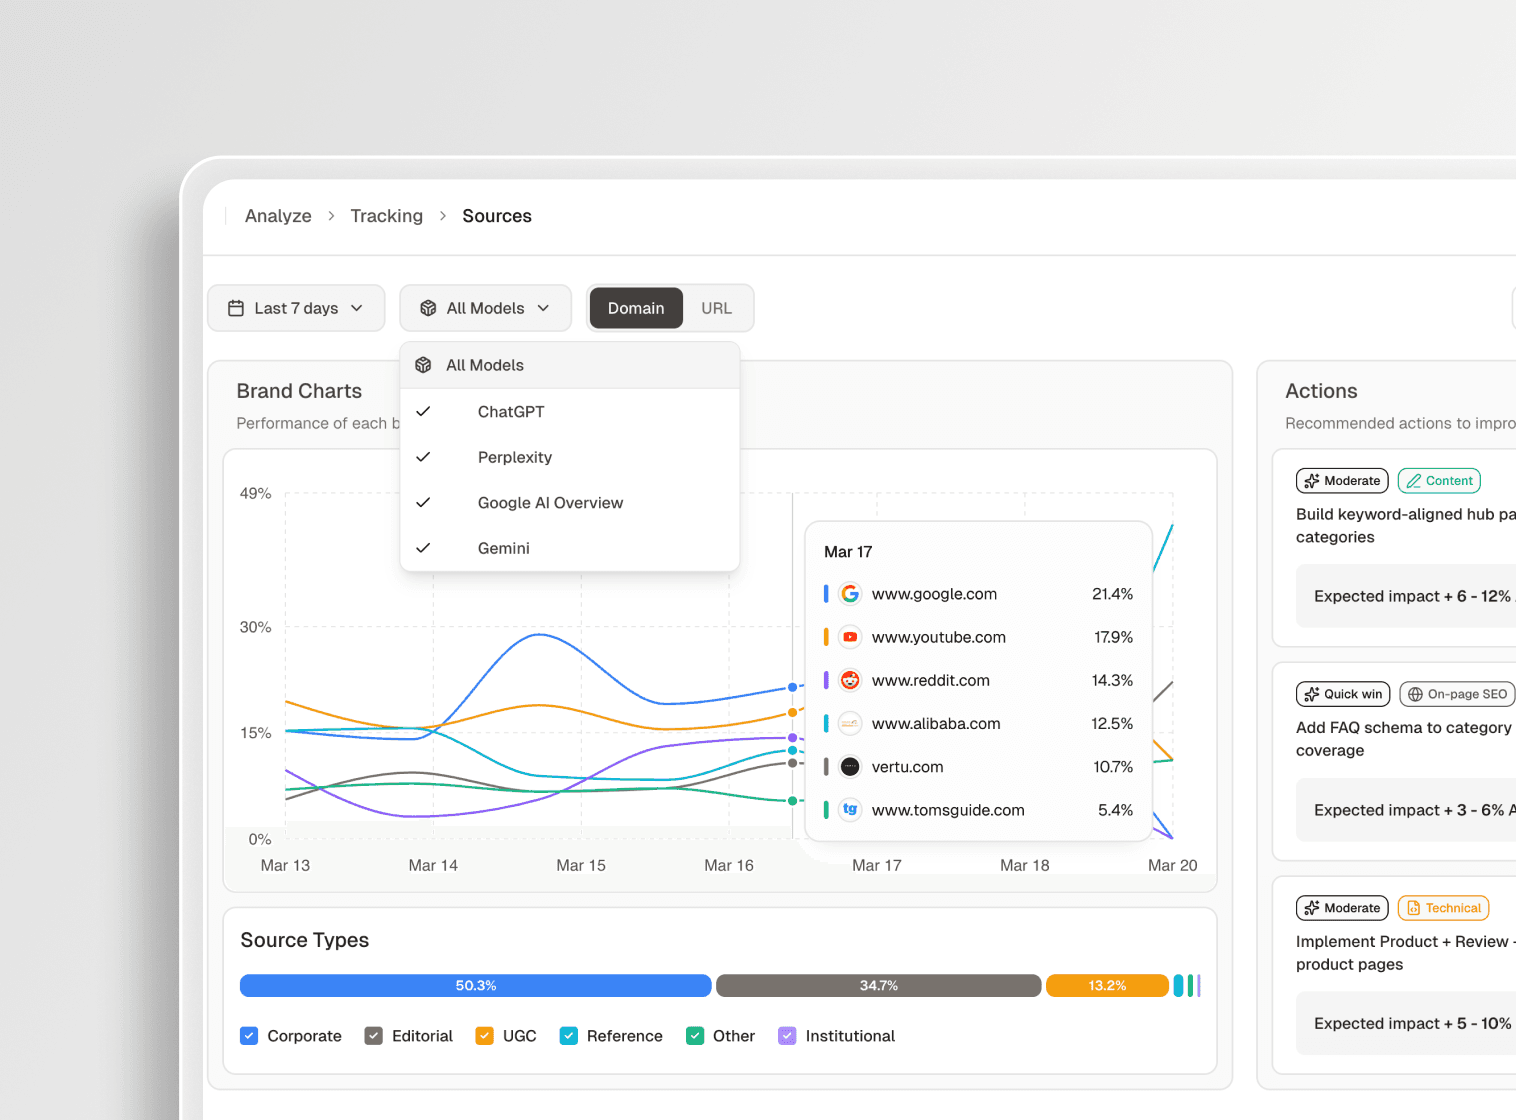This screenshot has height=1120, width=1516.
Task: Click the Google favicon next to www.google.com
Action: [x=849, y=593]
